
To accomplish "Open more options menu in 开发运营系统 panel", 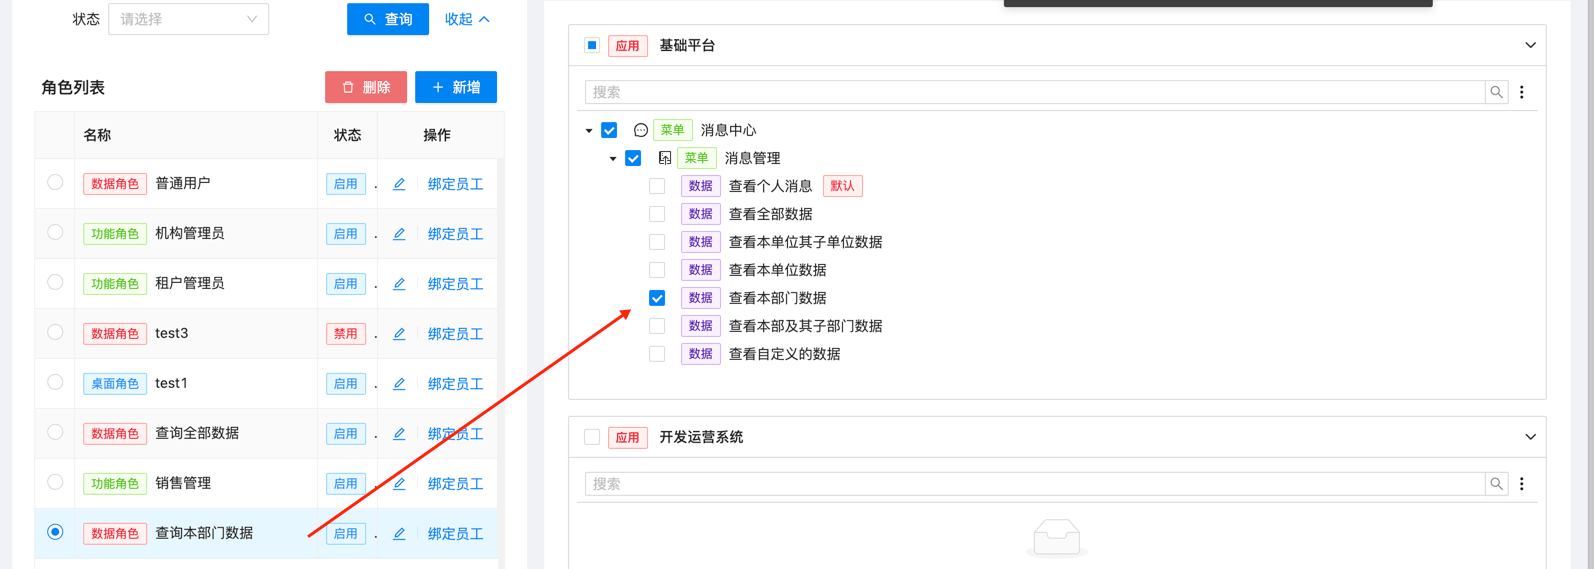I will click(1522, 484).
